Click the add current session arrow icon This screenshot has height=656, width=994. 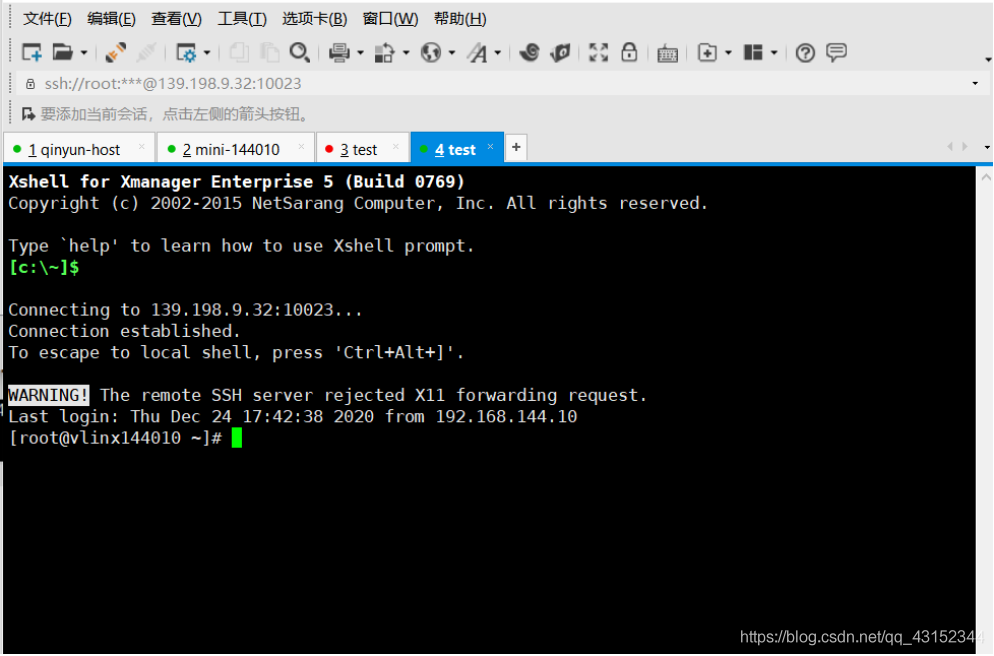click(29, 114)
